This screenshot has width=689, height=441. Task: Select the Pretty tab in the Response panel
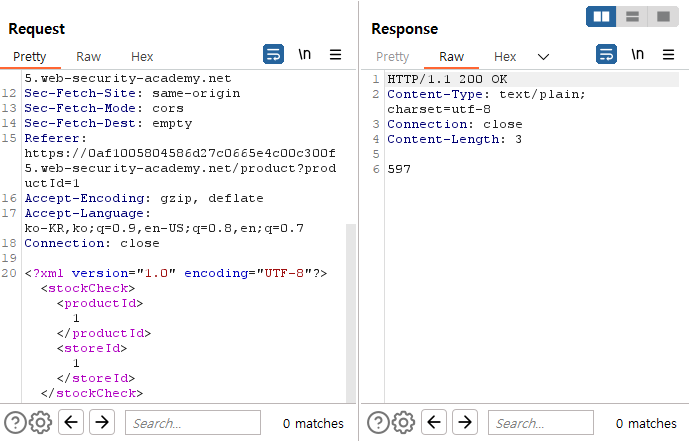[x=392, y=57]
